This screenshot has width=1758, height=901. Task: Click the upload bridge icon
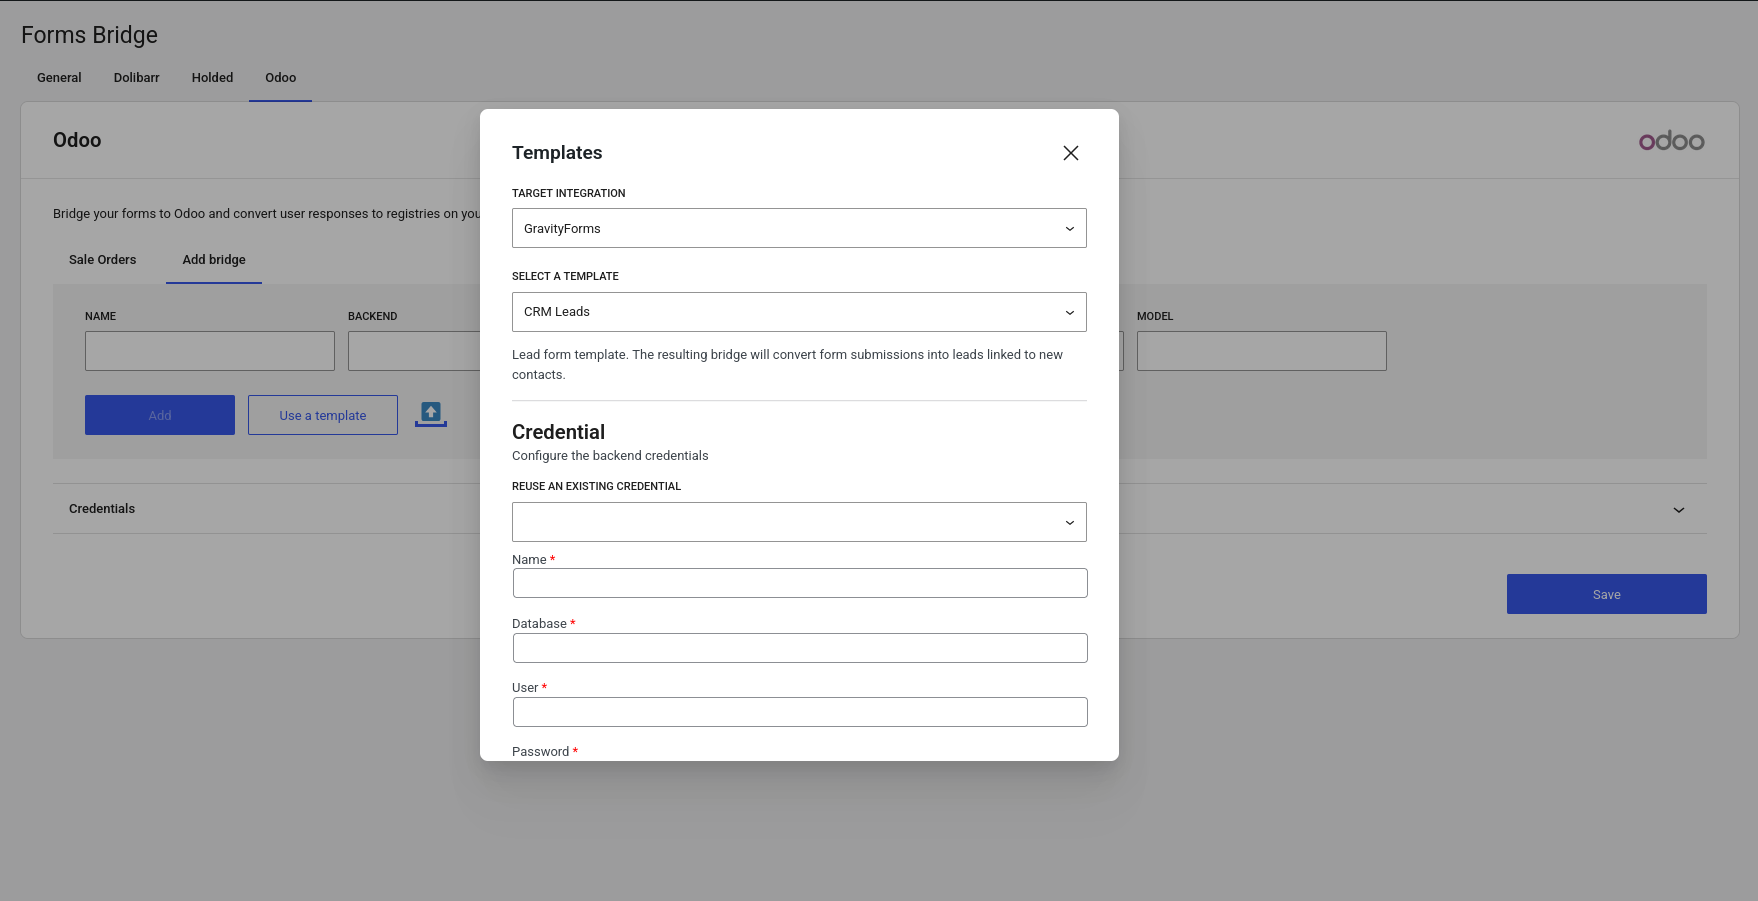coord(431,414)
